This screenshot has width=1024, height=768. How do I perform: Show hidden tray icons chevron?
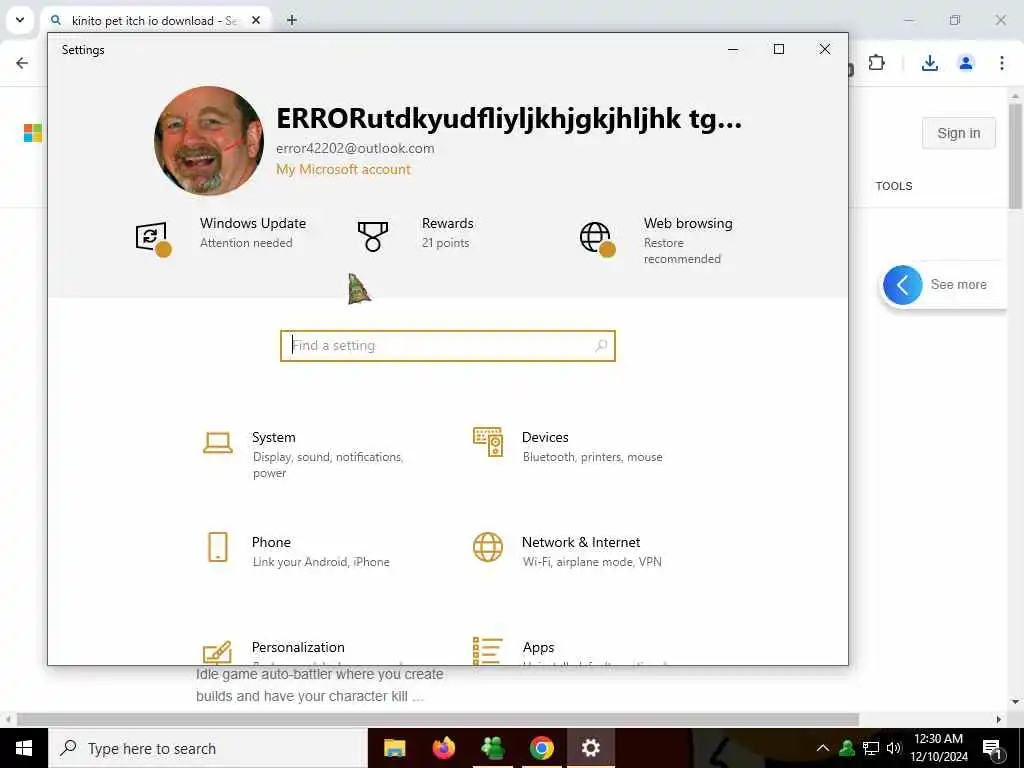pos(823,748)
